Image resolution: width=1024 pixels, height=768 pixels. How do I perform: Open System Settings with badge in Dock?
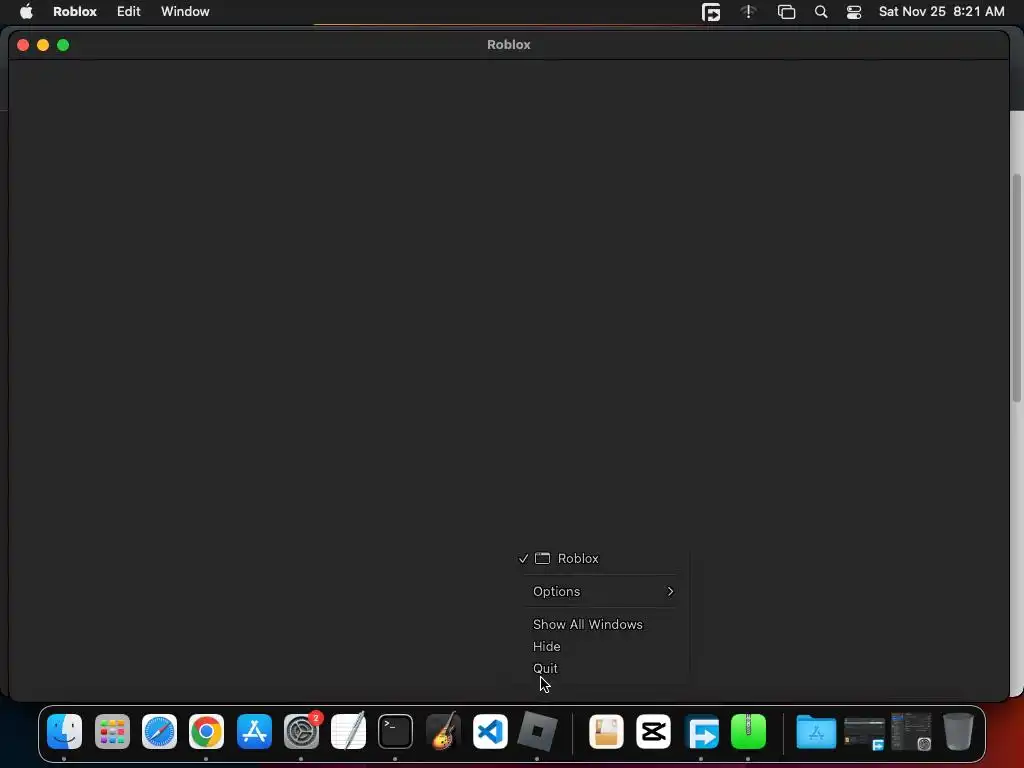point(302,731)
